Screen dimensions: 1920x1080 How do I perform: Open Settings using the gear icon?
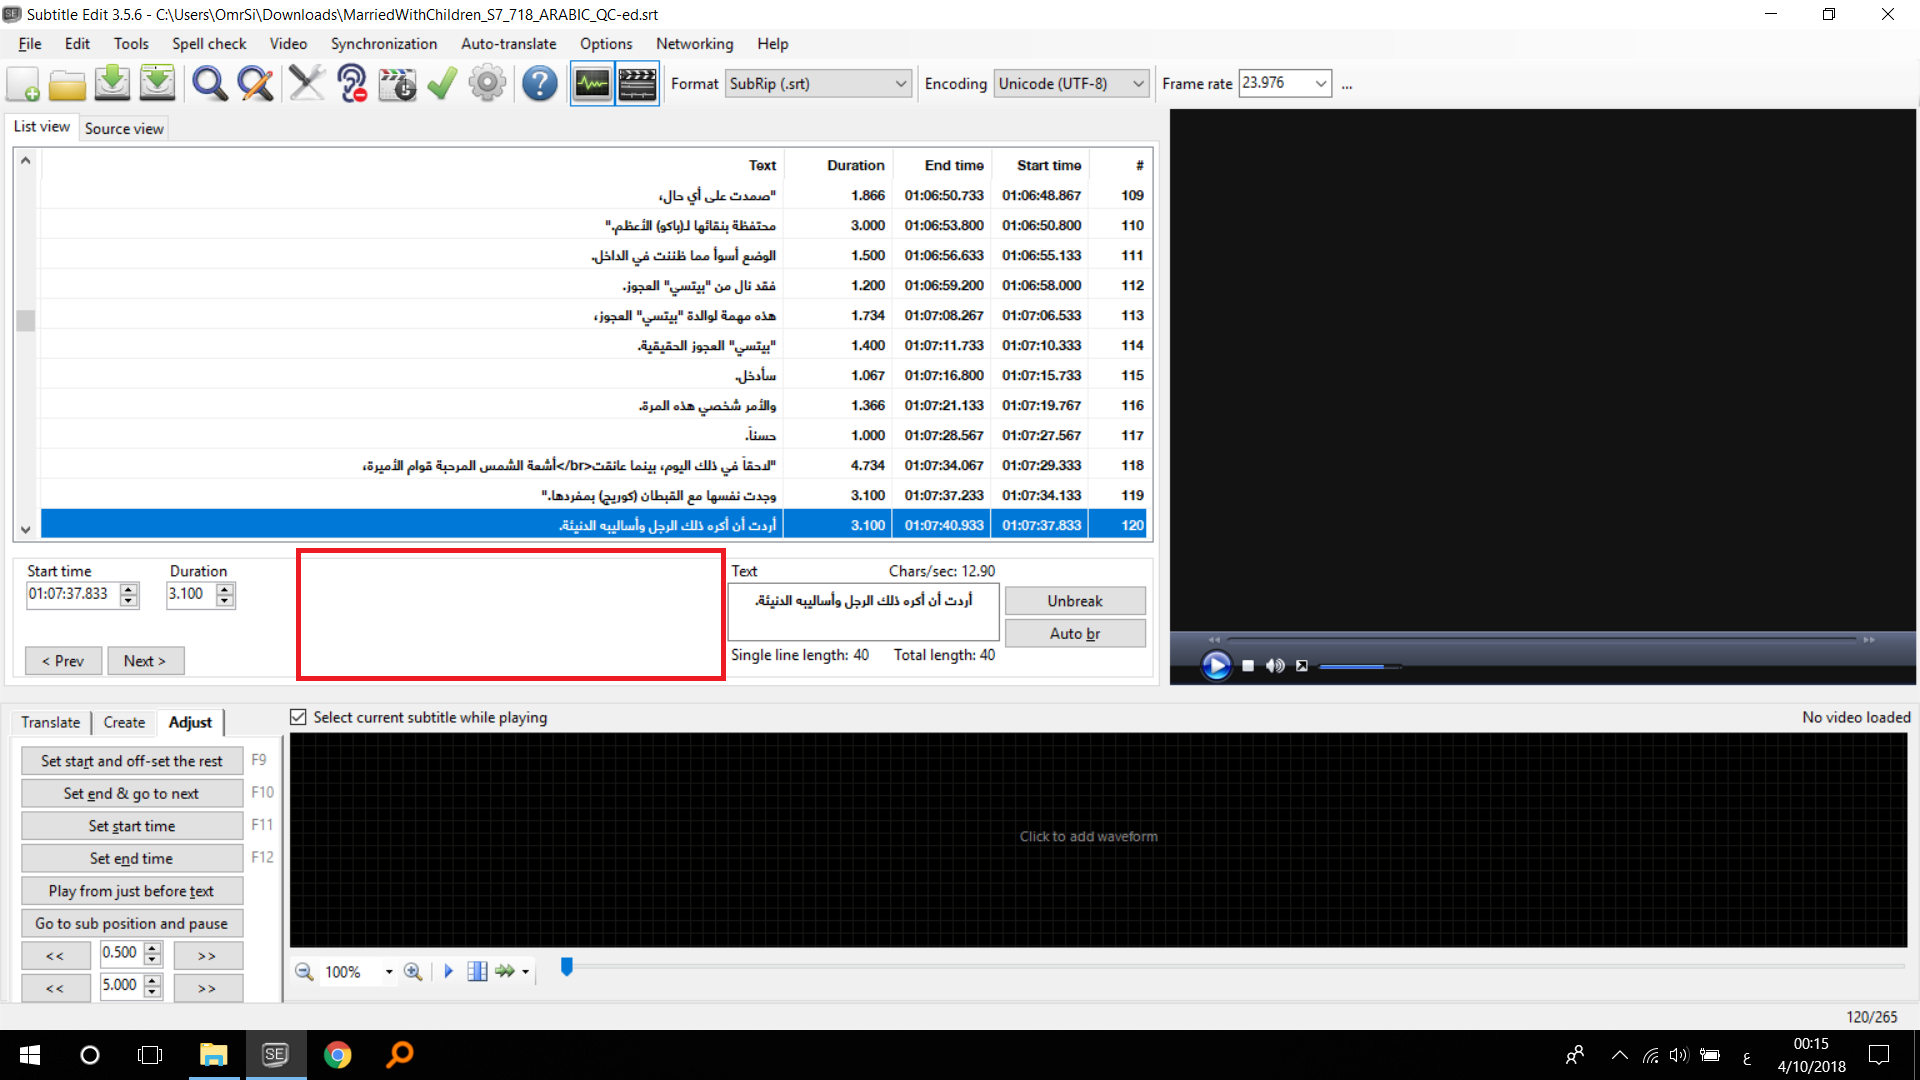487,84
